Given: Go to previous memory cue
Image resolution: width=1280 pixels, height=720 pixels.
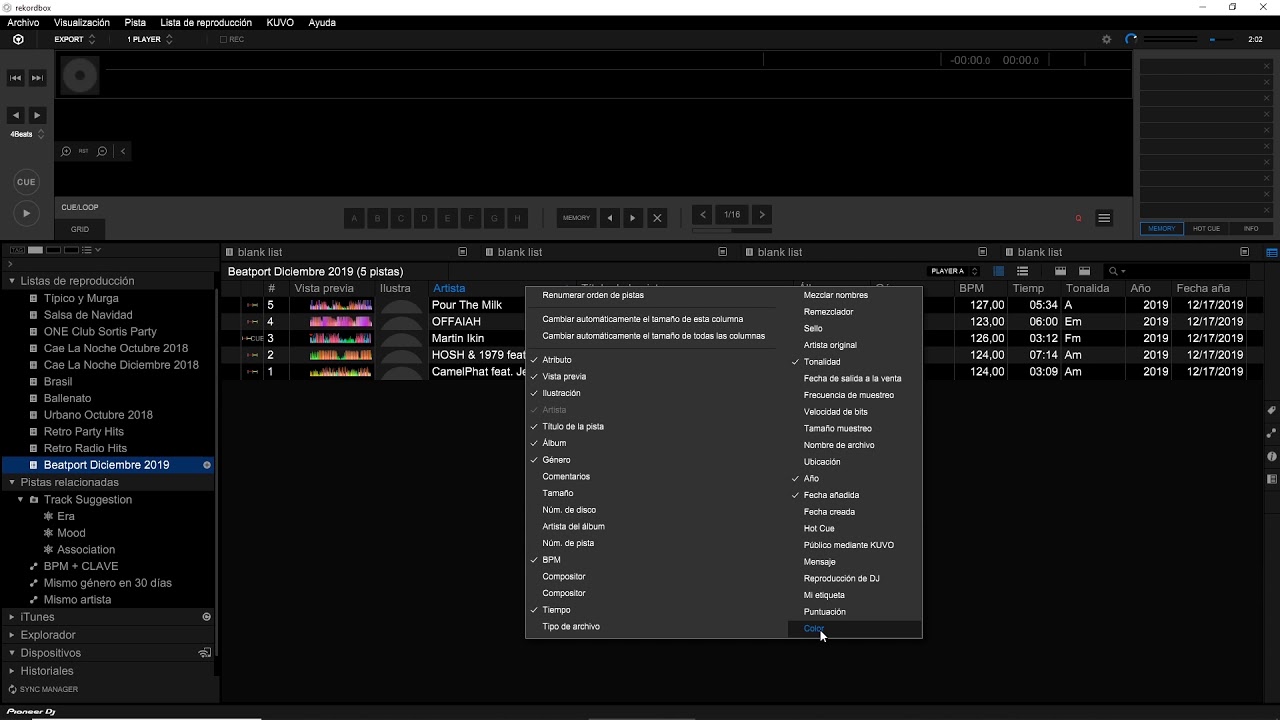Looking at the screenshot, I should [x=610, y=218].
